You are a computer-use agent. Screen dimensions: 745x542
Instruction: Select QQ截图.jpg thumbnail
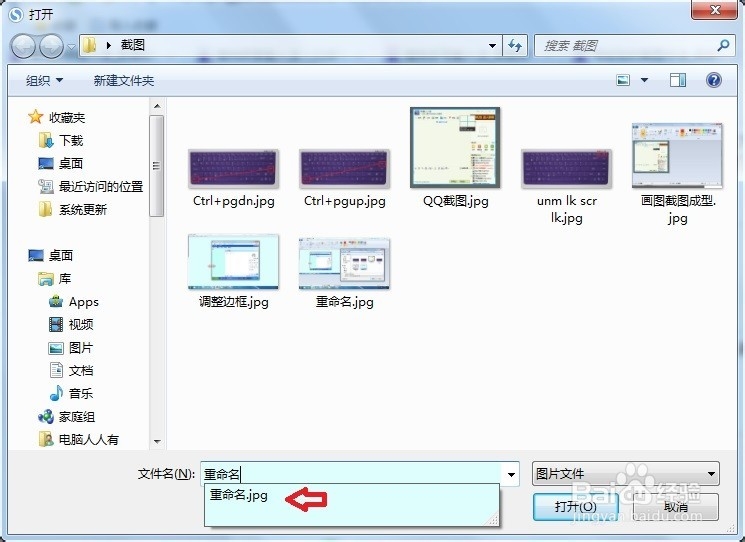click(455, 147)
